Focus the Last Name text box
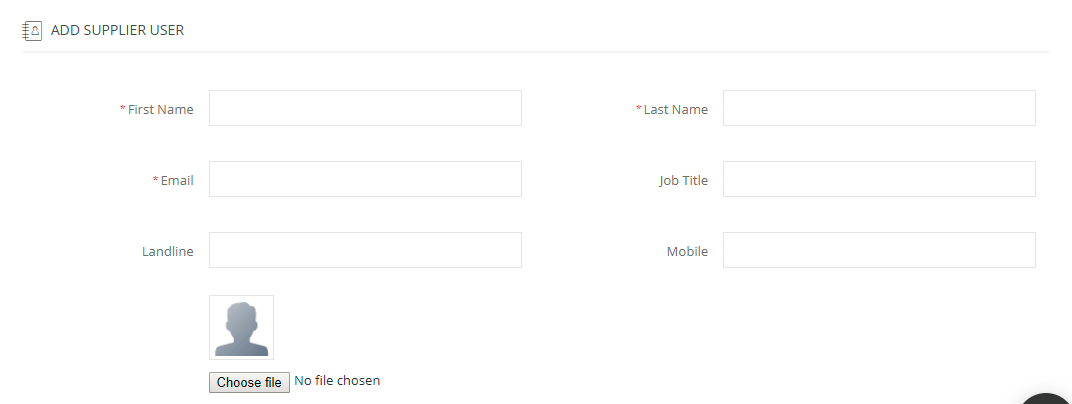This screenshot has width=1072, height=404. point(879,108)
